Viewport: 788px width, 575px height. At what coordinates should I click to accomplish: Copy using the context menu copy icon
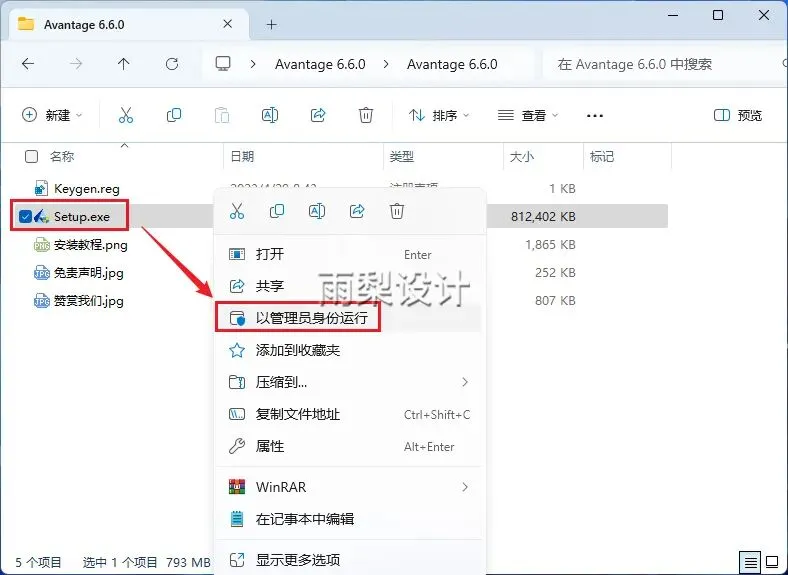coord(277,211)
